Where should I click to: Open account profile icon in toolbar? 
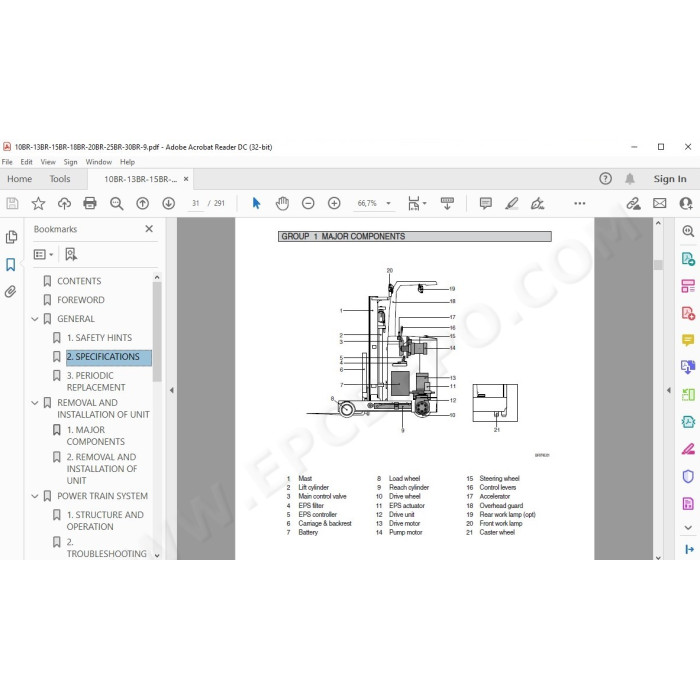686,204
